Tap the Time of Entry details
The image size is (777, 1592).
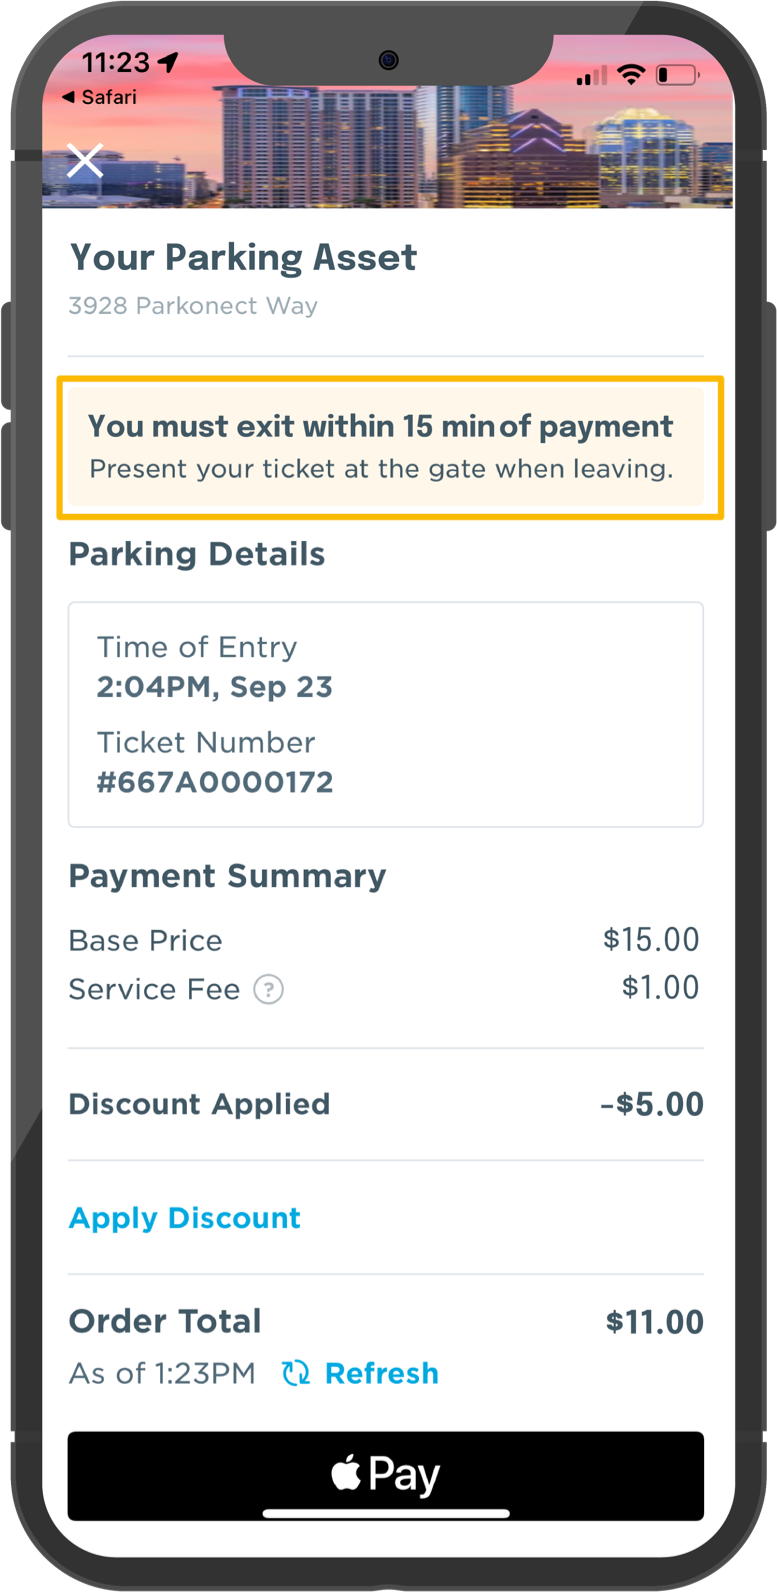click(x=214, y=667)
